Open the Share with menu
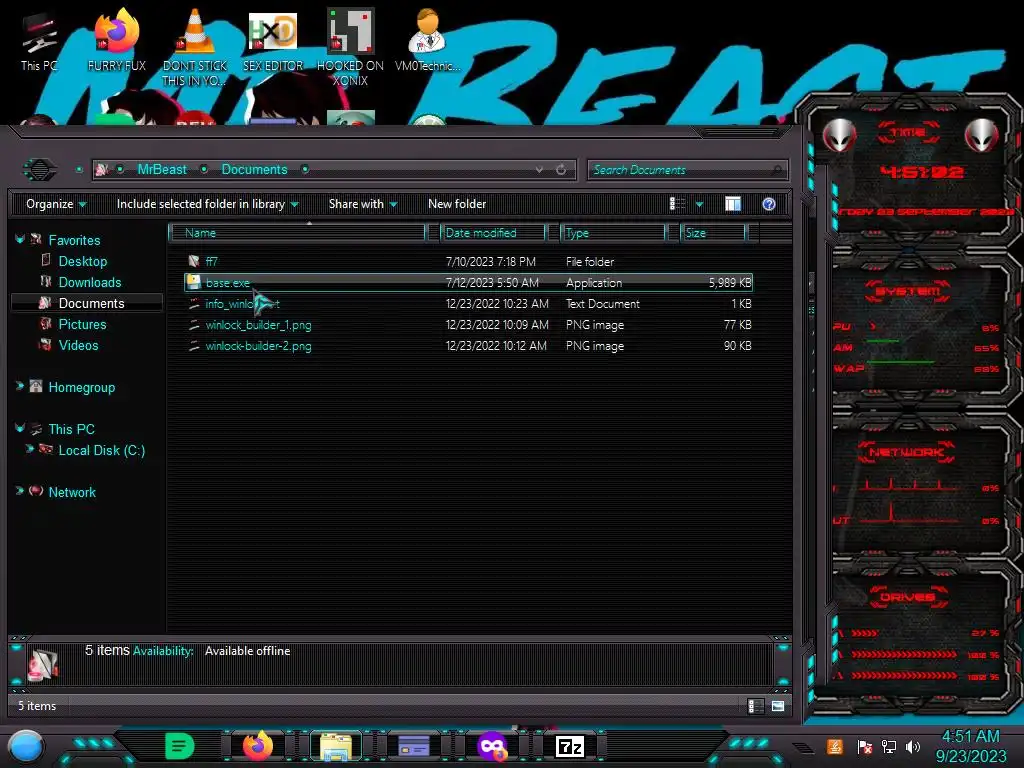Viewport: 1024px width, 768px height. [x=363, y=204]
